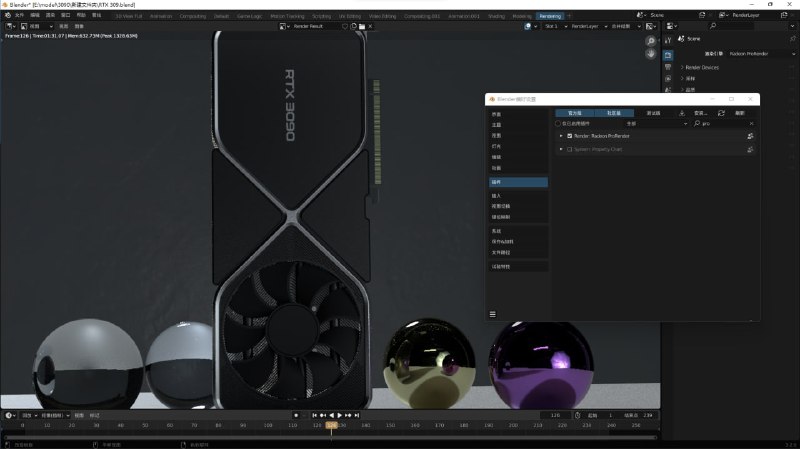Screen dimensions: 800x449
Task: Open the render engine Radeon ProRender dropdown
Action: coord(761,54)
